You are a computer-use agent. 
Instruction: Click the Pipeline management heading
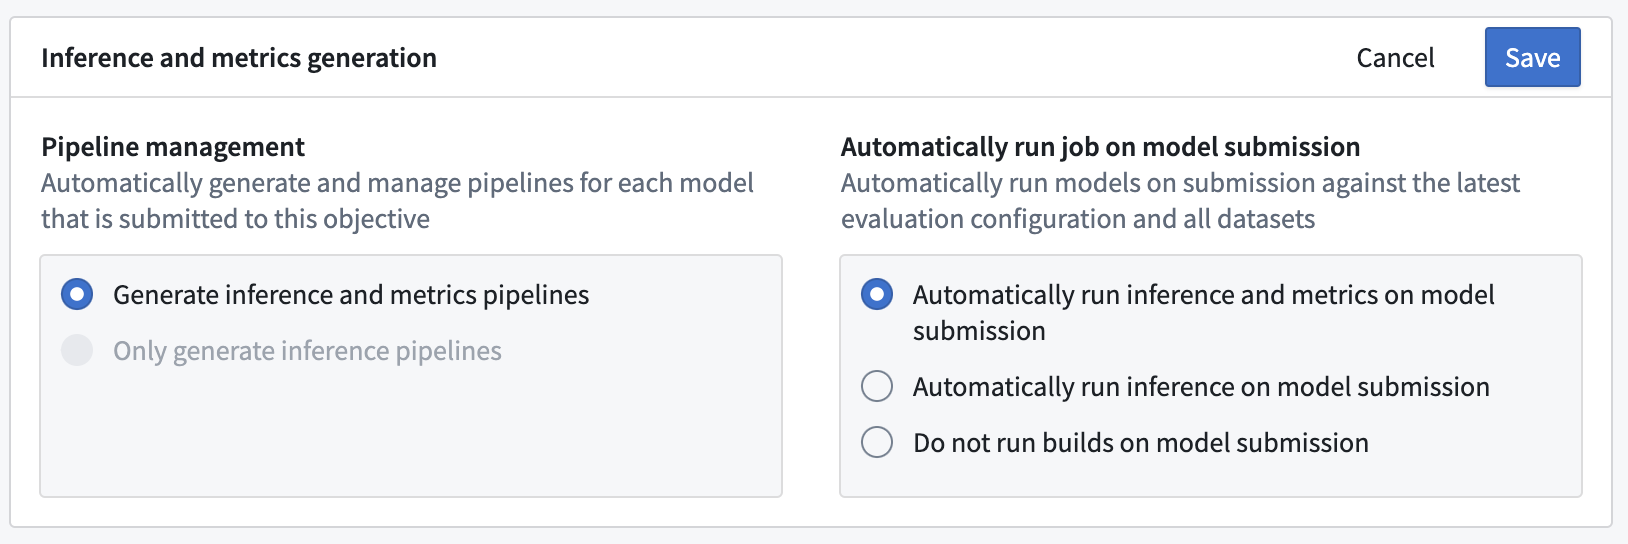pos(173,147)
